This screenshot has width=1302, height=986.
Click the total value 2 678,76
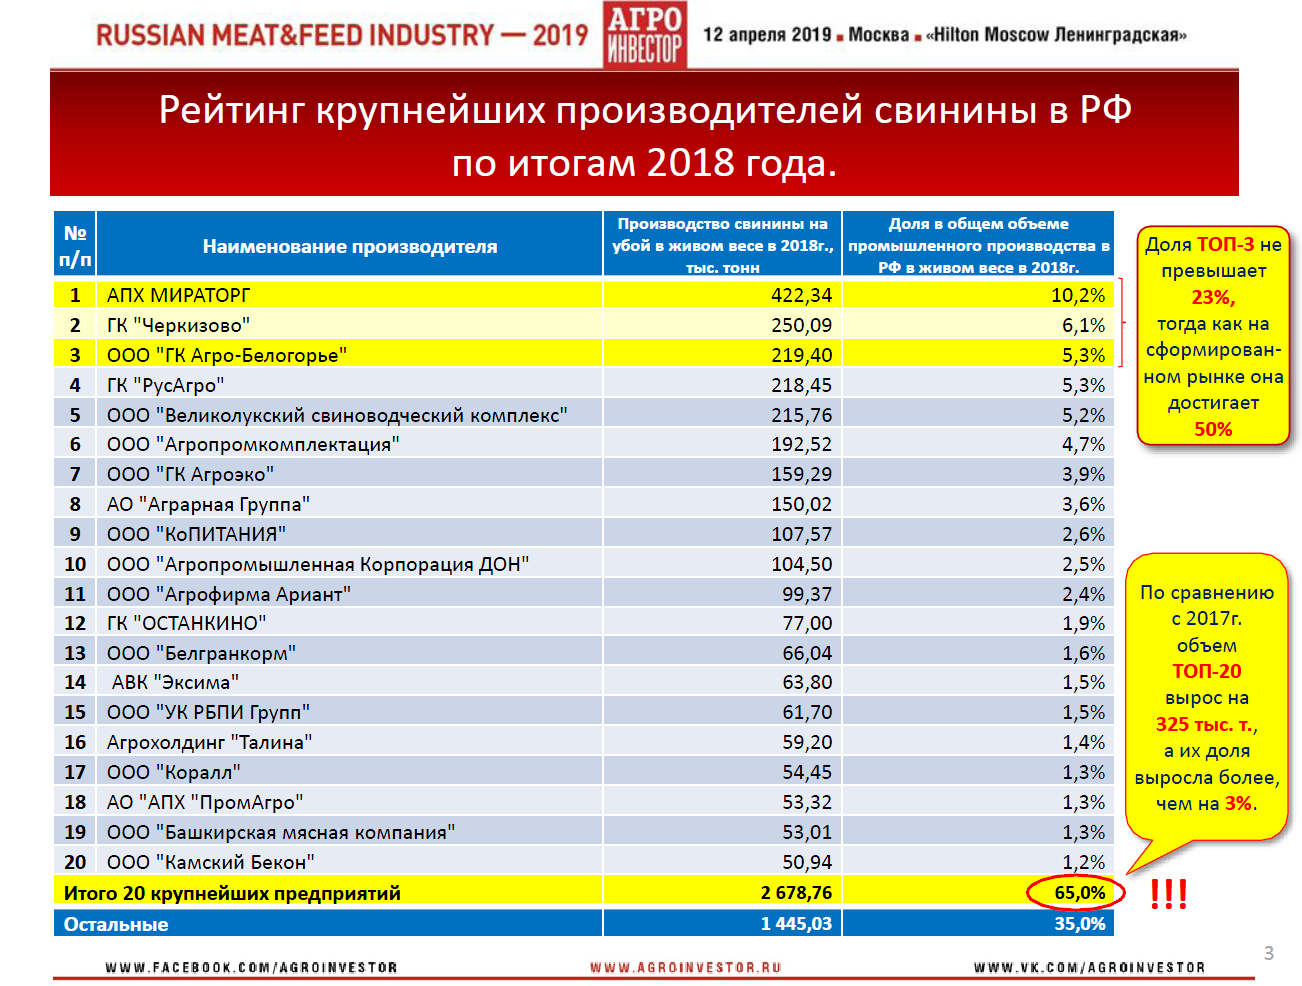[796, 893]
